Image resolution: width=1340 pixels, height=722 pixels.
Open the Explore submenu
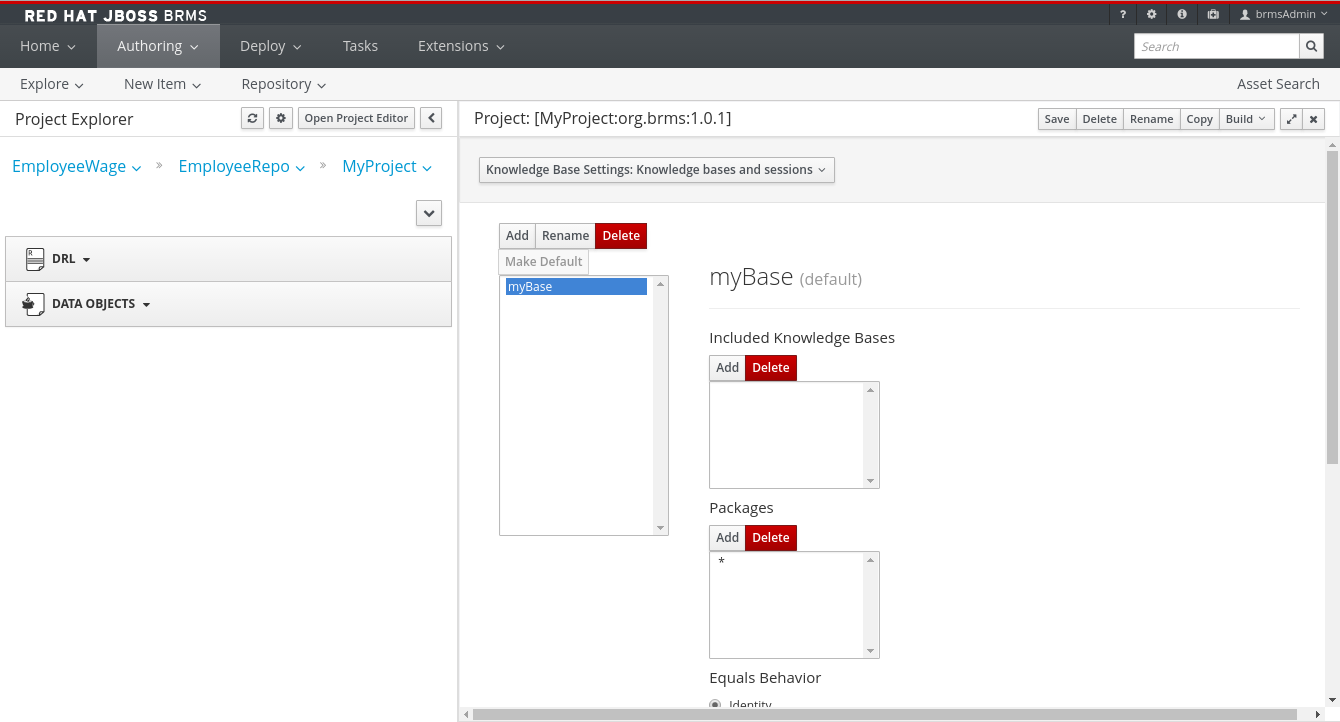point(52,84)
